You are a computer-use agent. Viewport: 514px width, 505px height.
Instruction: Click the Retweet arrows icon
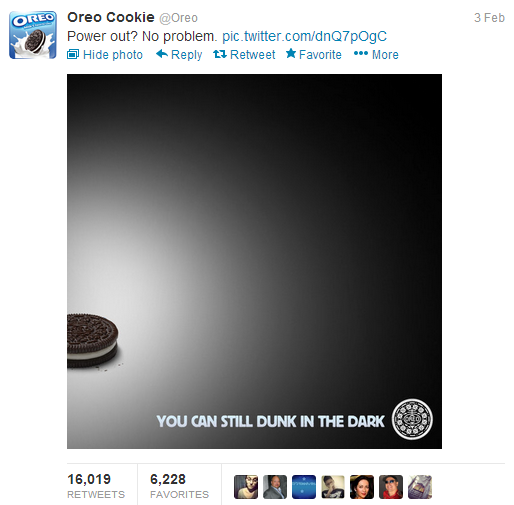[220, 54]
